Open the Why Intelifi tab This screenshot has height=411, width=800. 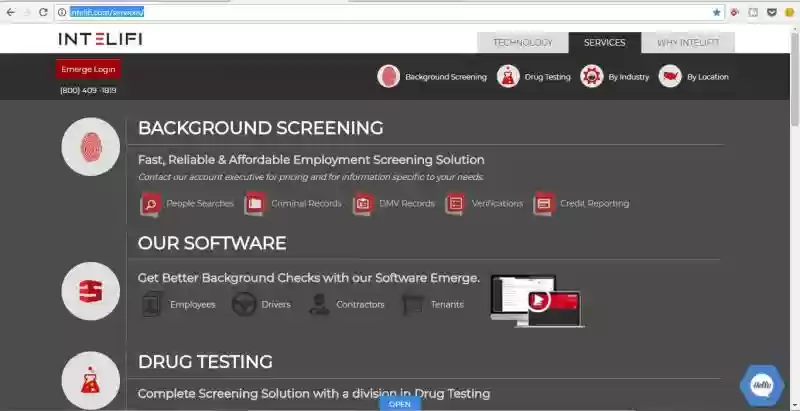point(688,43)
